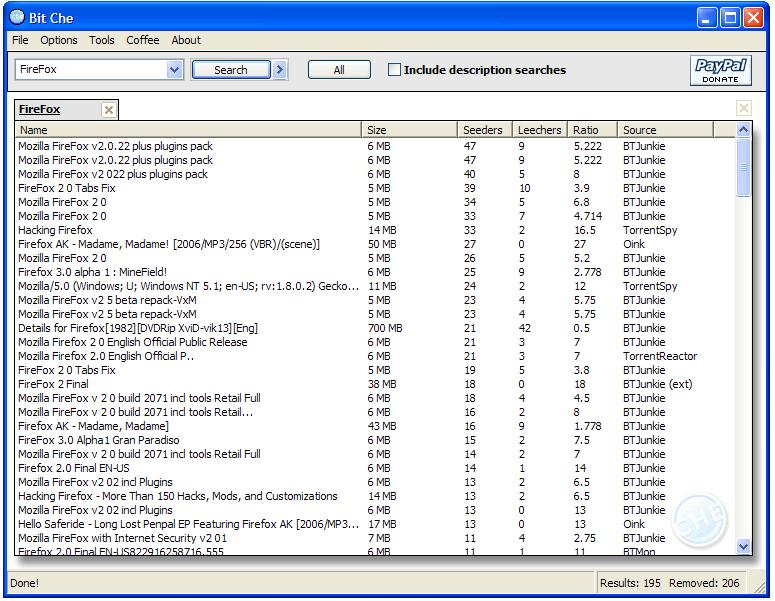Open the search term dropdown arrow
Viewport: 775px width, 601px height.
tap(174, 70)
